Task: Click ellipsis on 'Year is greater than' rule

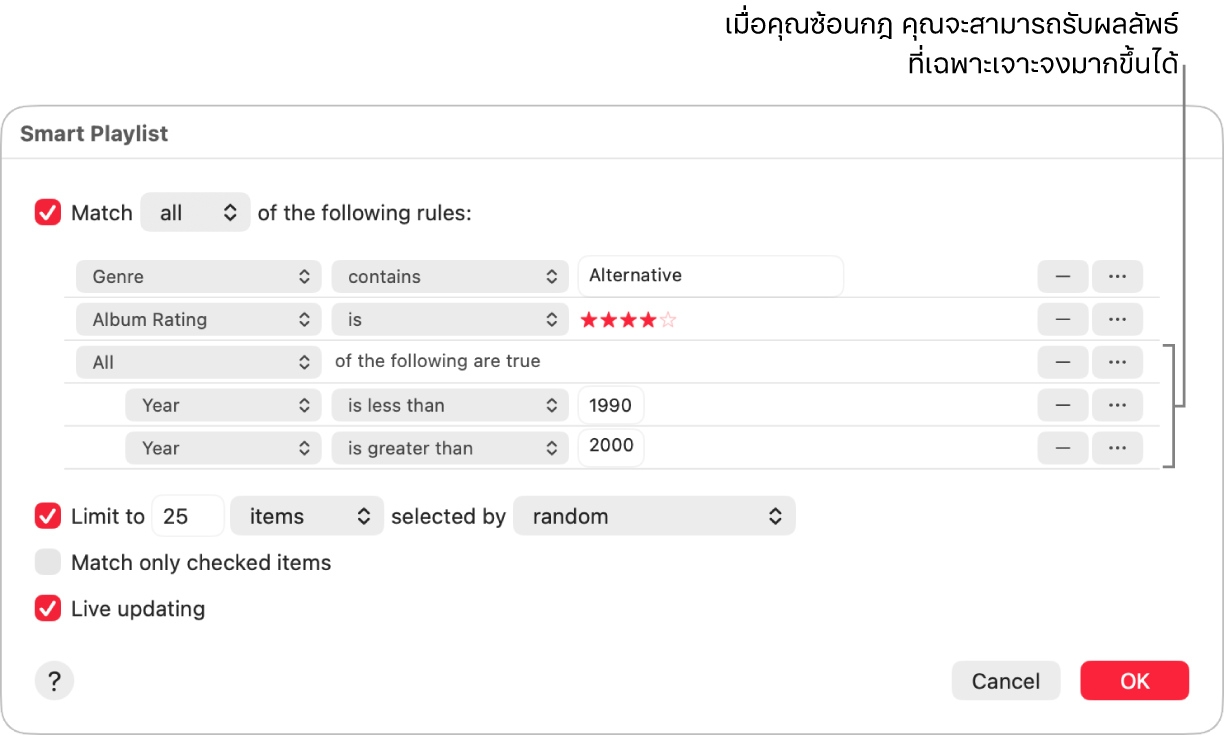Action: (1117, 448)
